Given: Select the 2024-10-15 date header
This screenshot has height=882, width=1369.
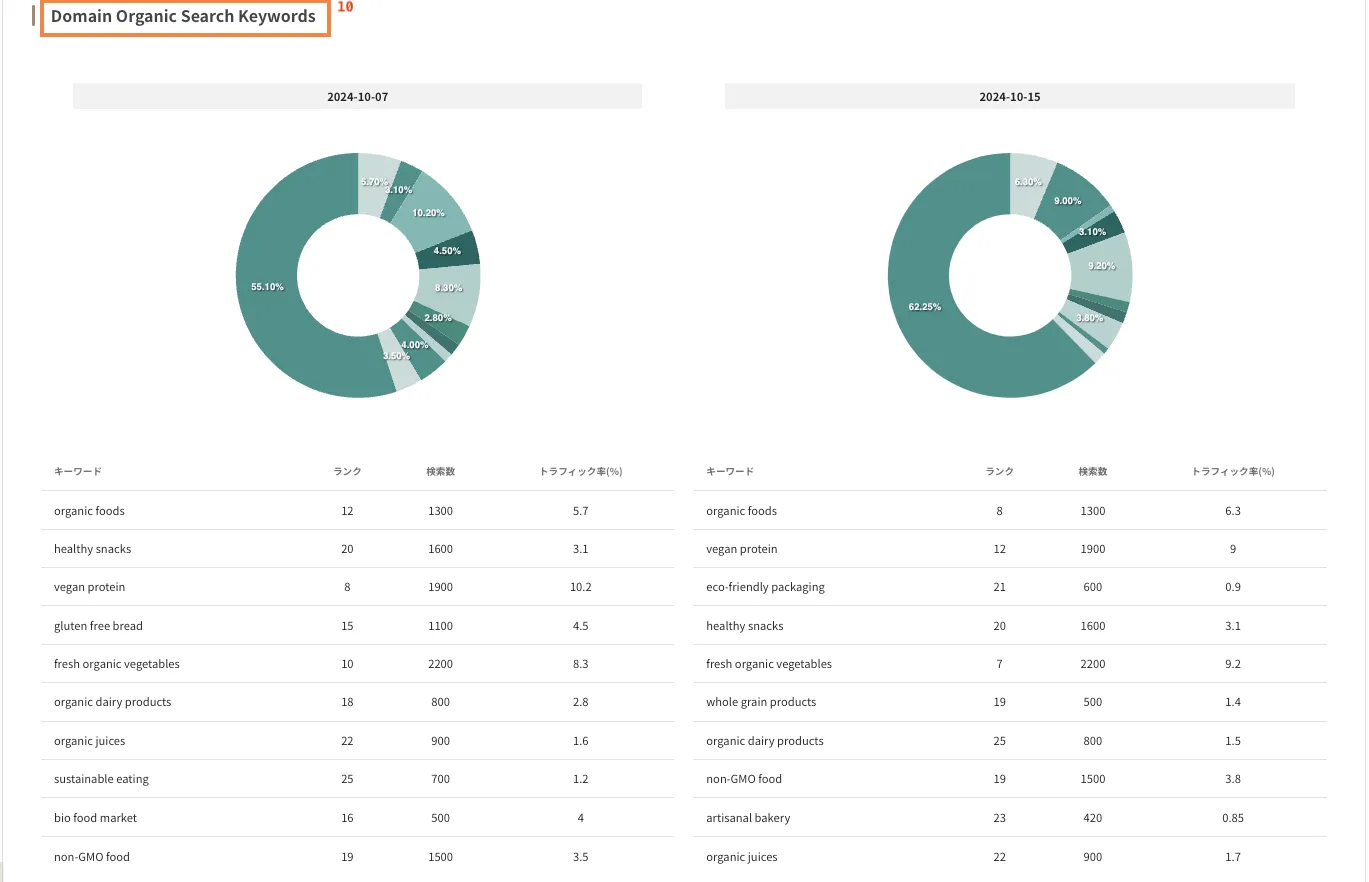Looking at the screenshot, I should point(1009,97).
